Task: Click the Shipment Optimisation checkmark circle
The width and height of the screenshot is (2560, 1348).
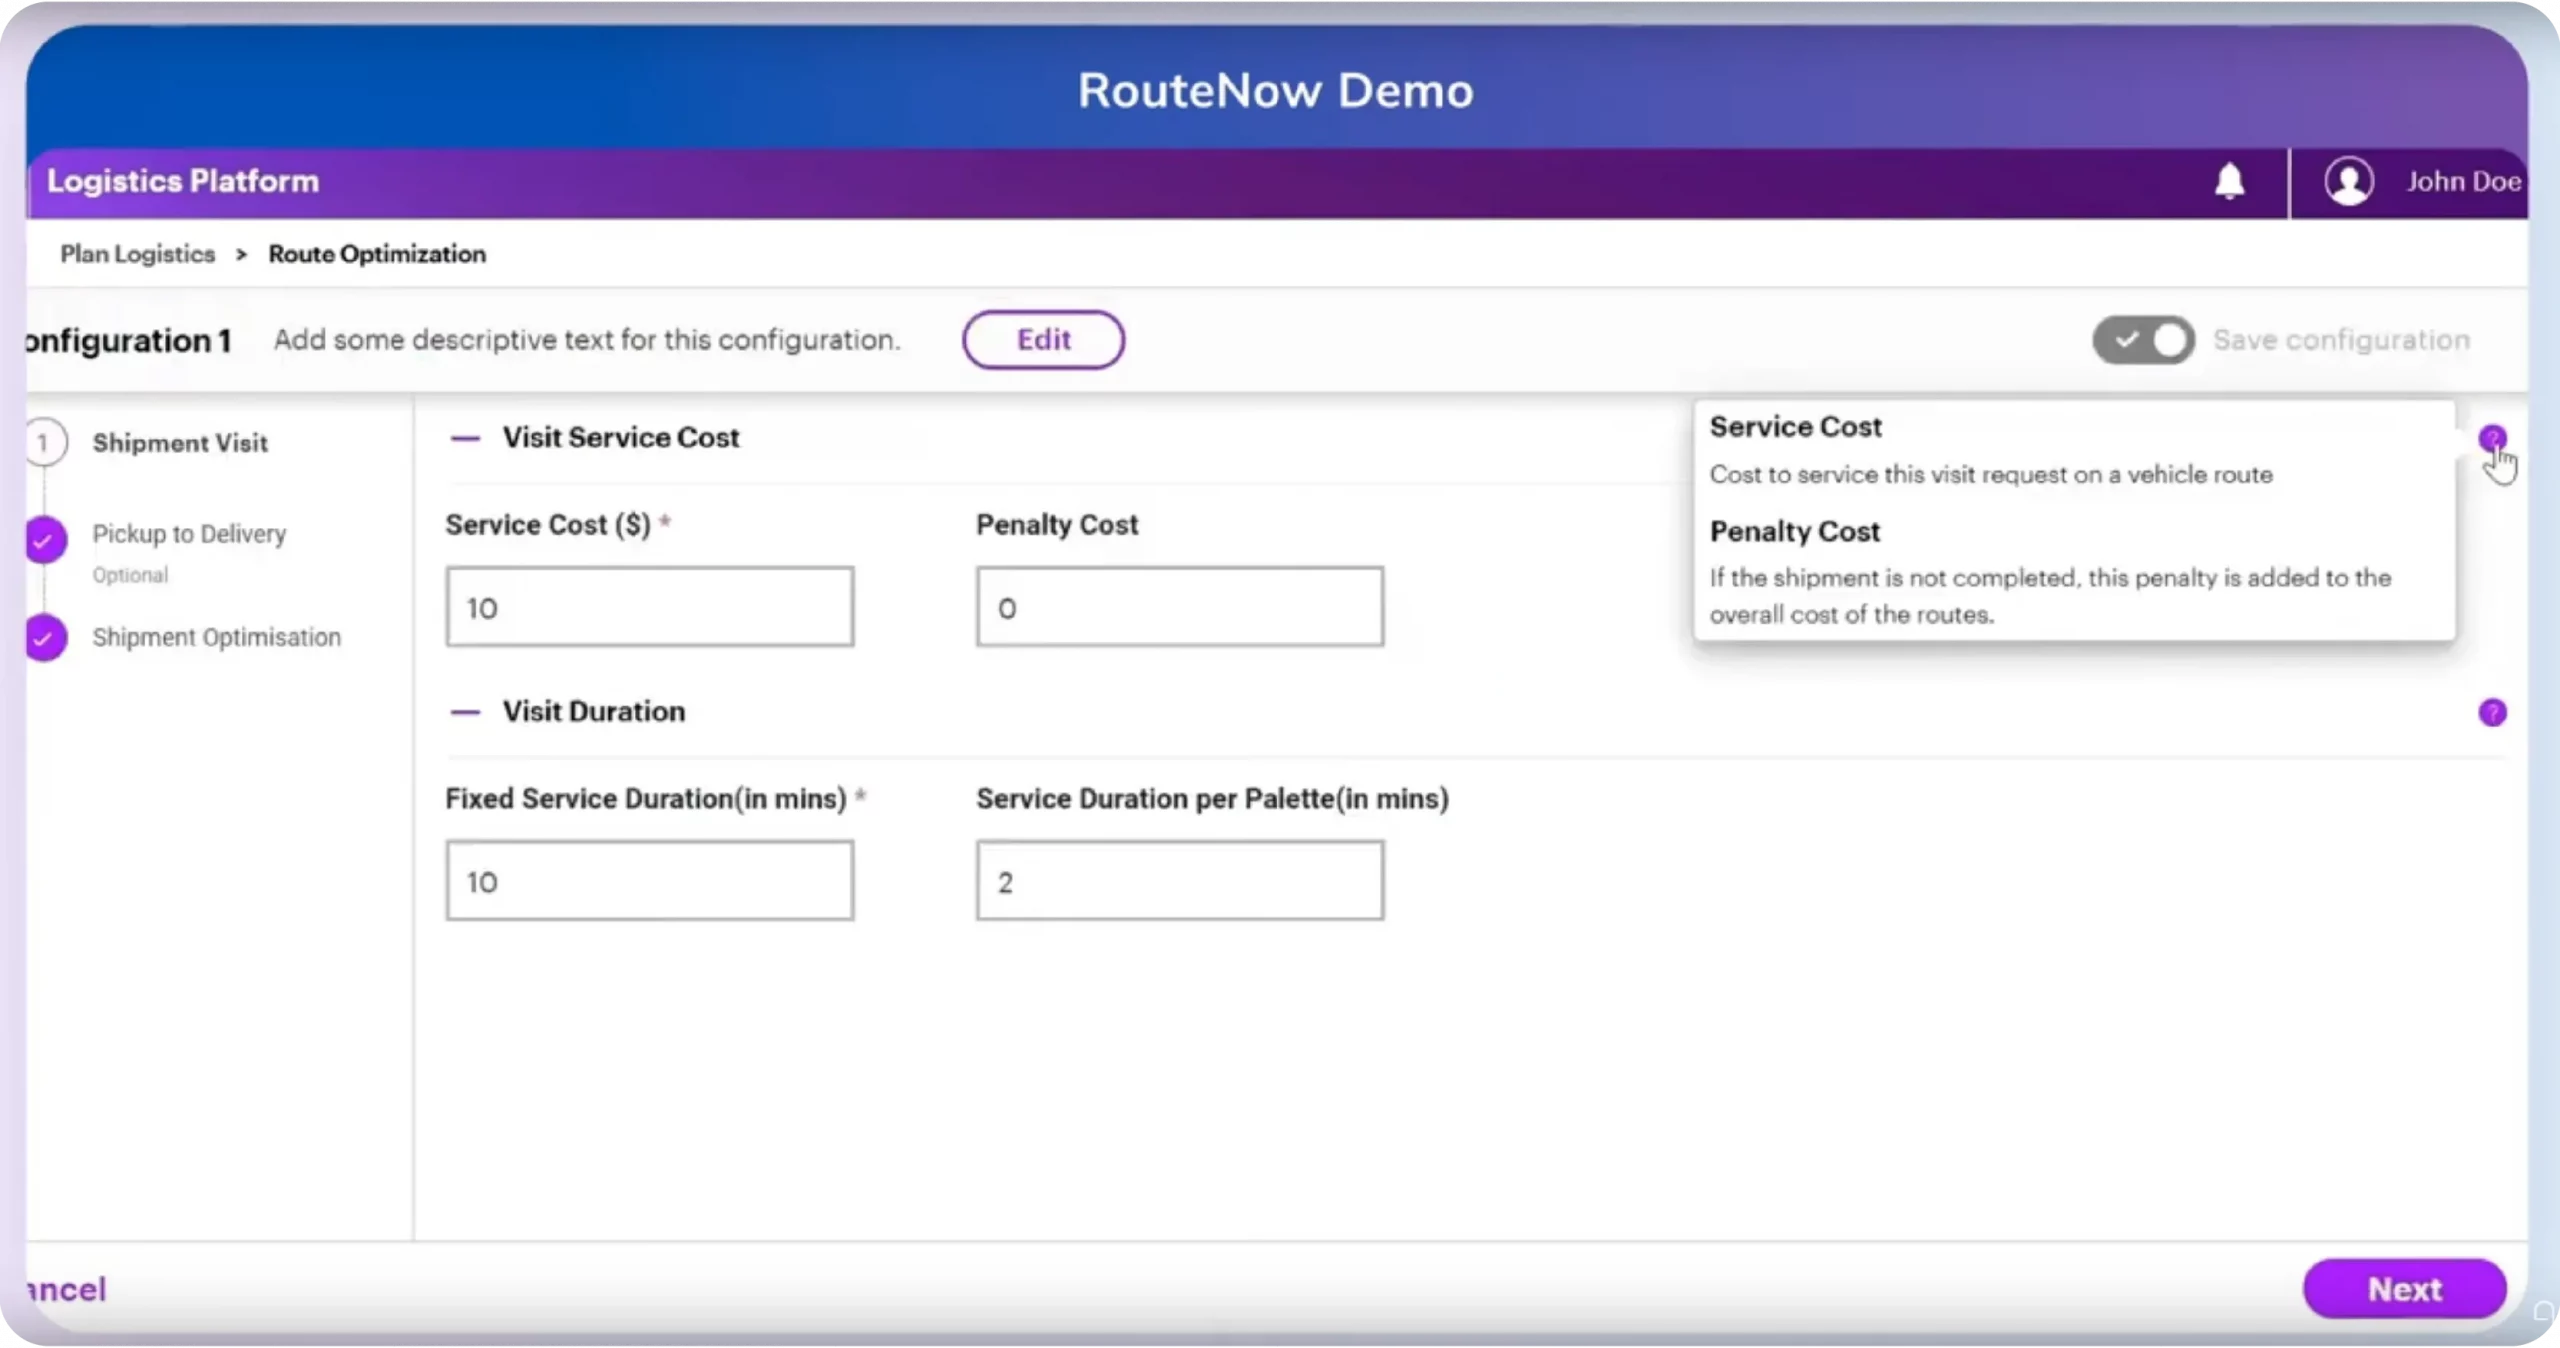Action: pyautogui.click(x=45, y=637)
